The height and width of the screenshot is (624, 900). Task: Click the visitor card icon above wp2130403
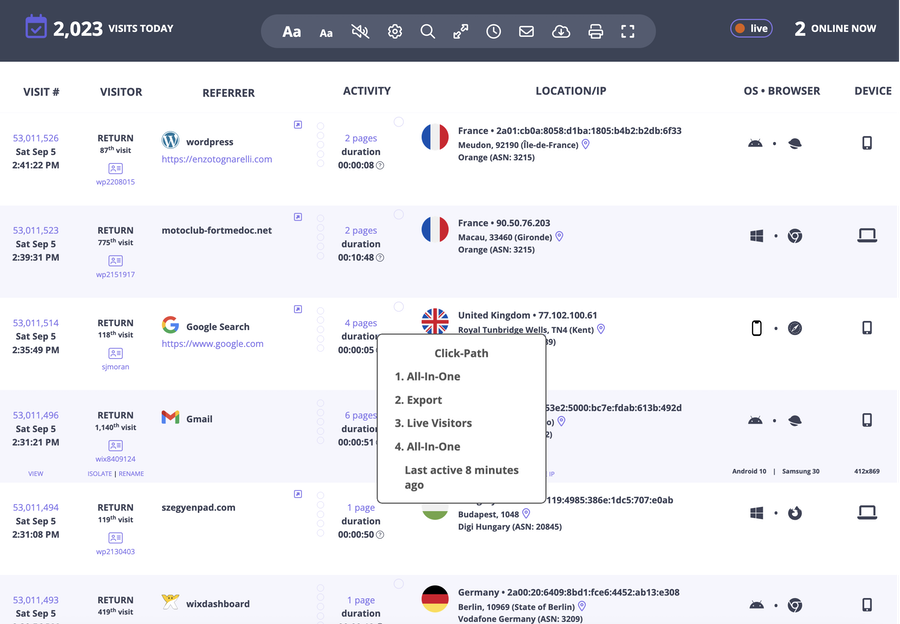[x=115, y=538]
